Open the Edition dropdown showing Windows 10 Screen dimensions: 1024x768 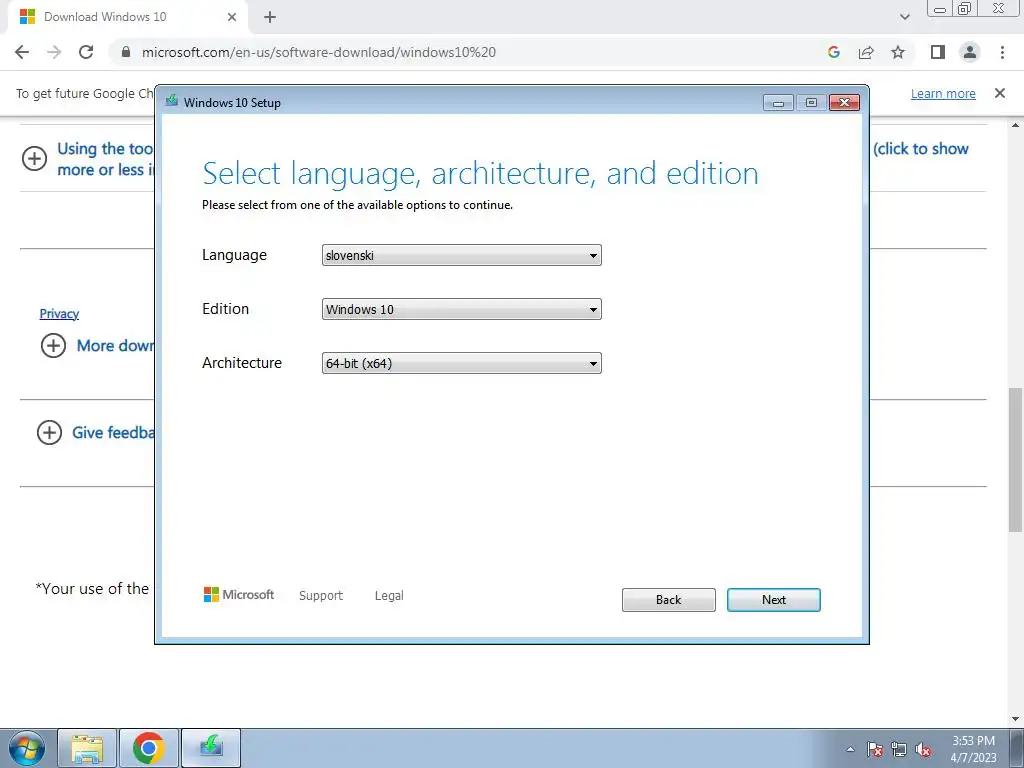[462, 310]
